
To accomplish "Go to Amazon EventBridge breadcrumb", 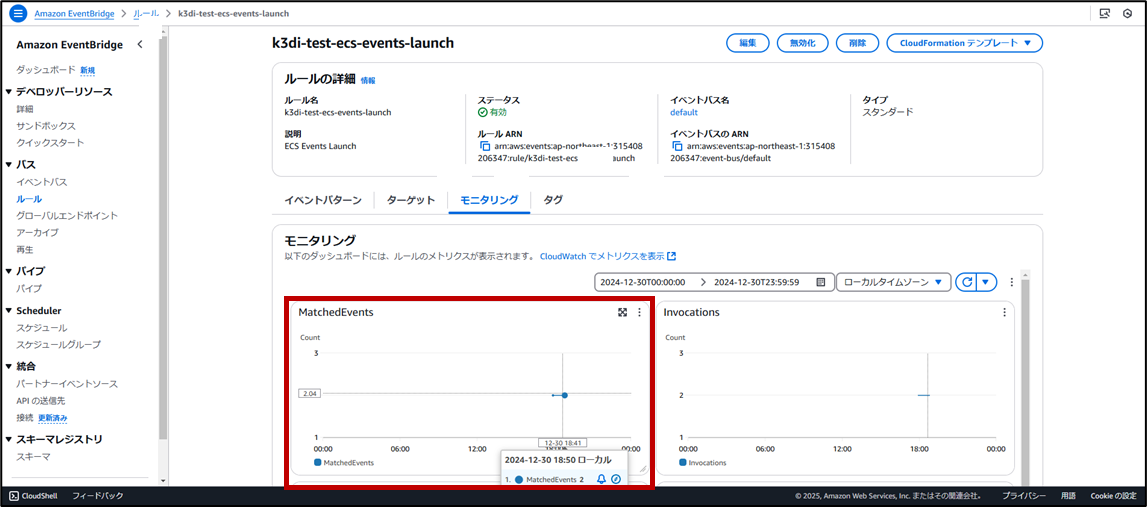I will (74, 13).
